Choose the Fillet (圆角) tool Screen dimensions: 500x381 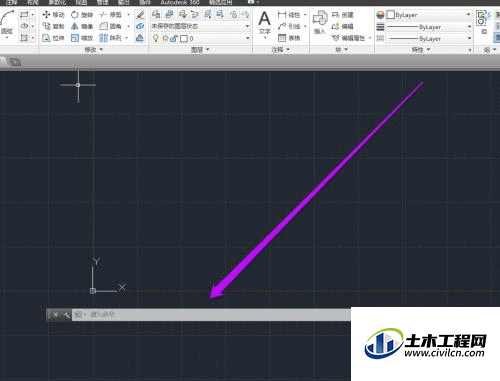click(111, 26)
